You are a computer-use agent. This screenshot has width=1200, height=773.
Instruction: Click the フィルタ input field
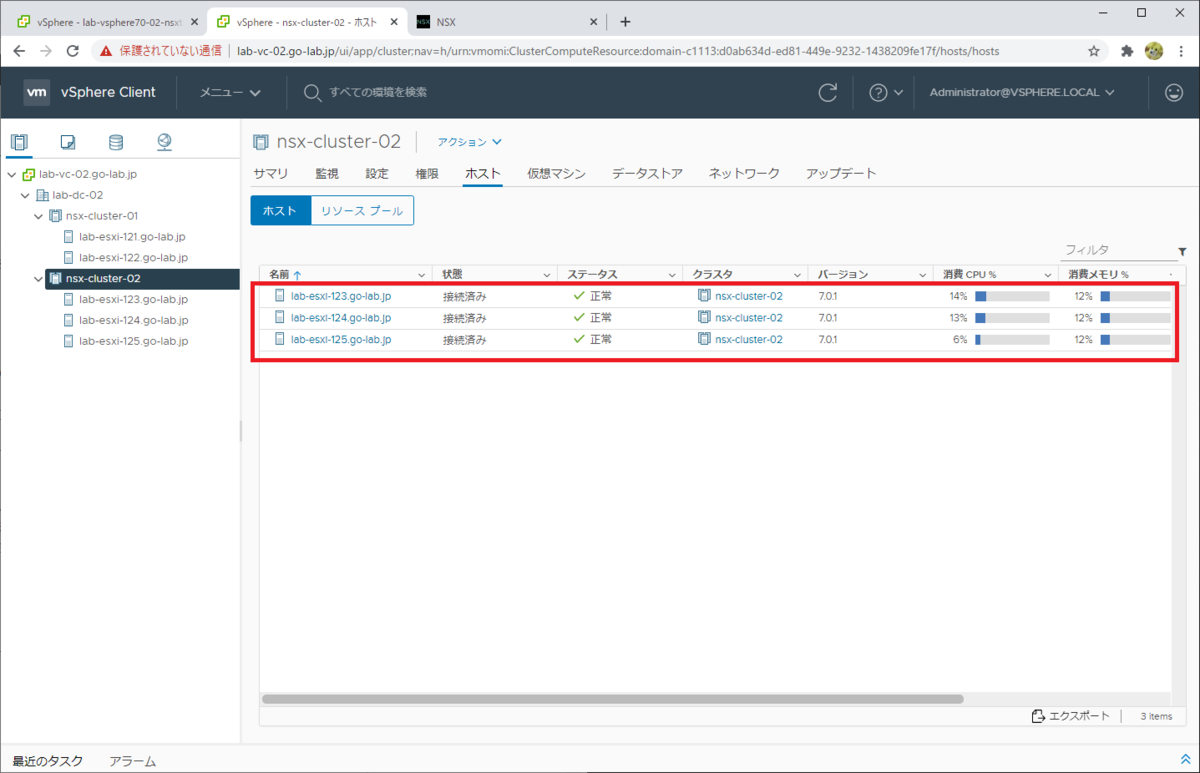pos(1118,250)
